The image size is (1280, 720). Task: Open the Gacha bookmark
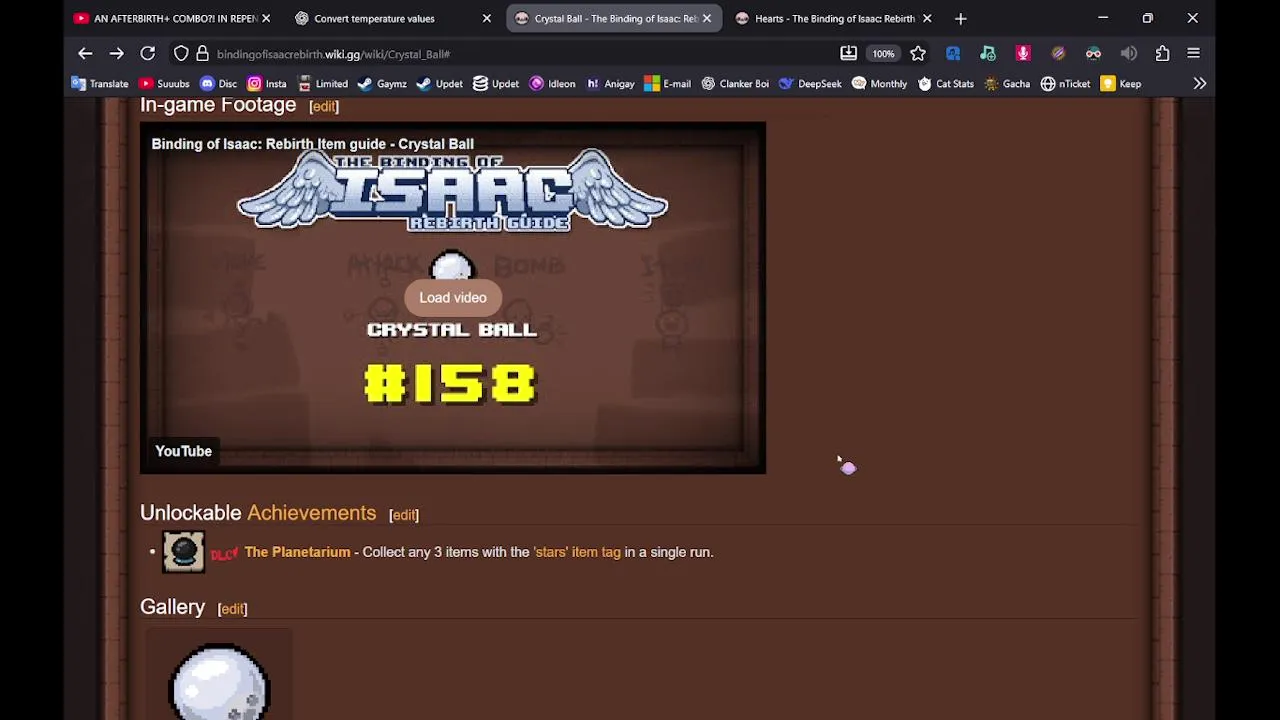[1007, 84]
